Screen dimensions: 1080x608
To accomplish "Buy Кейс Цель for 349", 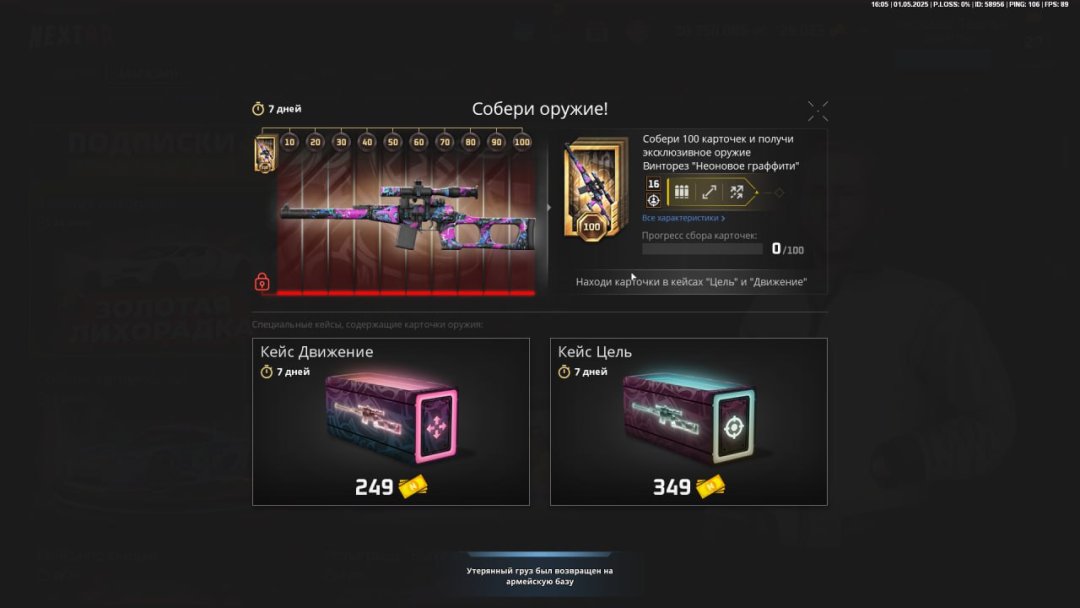I will pos(688,421).
